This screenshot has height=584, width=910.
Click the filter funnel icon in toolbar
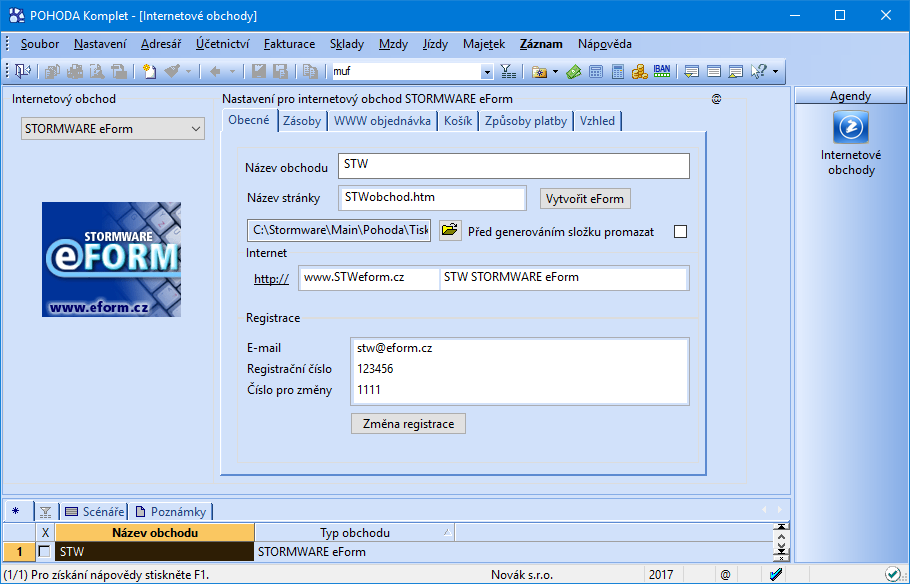pos(508,71)
